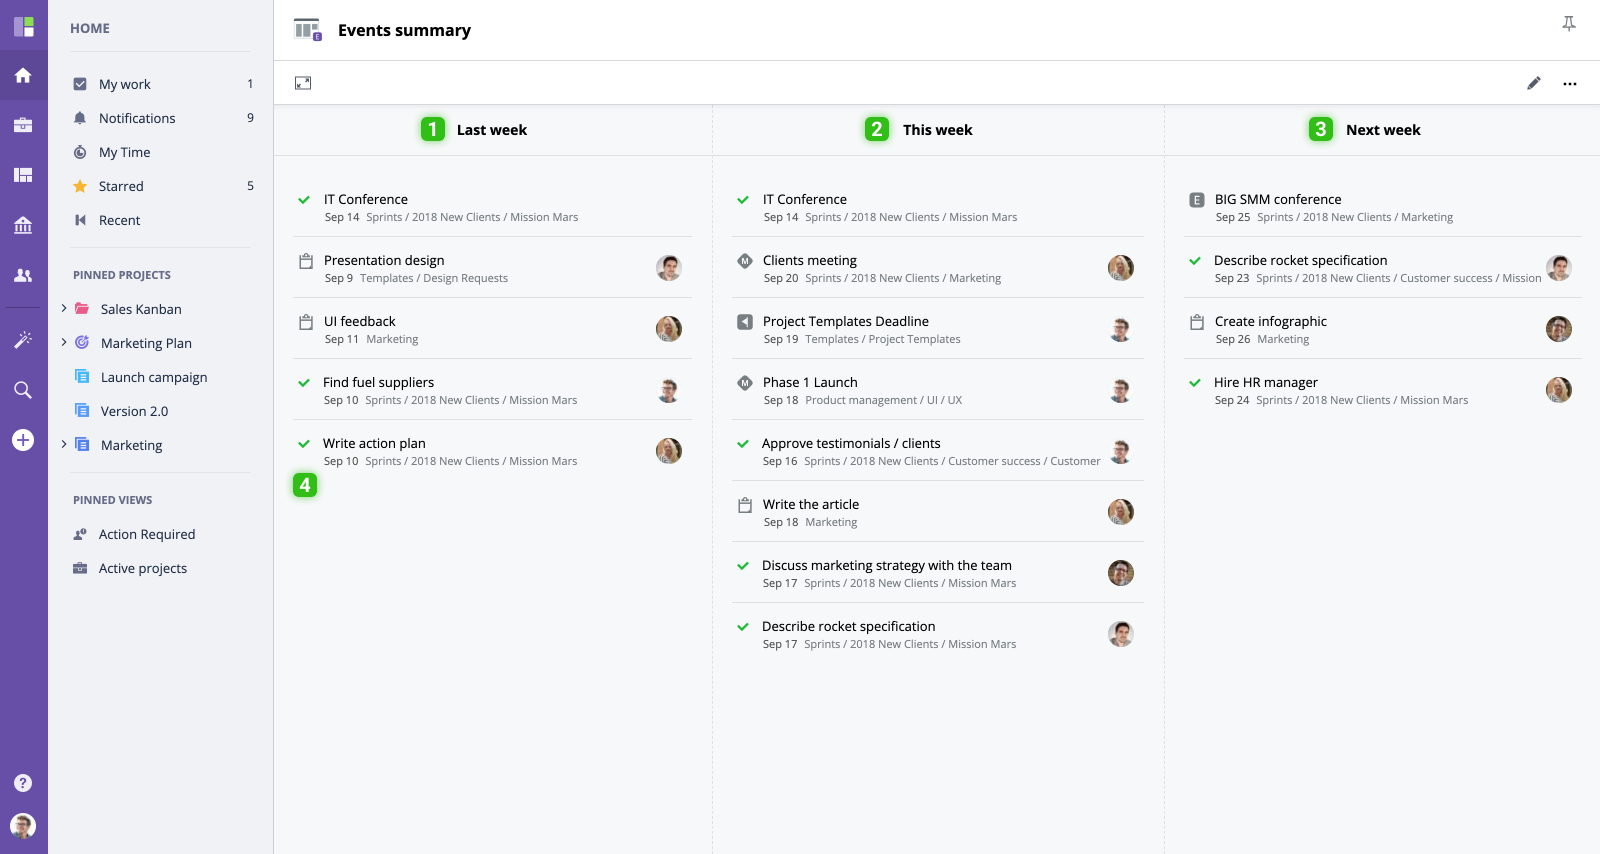Open the briefcase projects icon in rail

click(23, 125)
